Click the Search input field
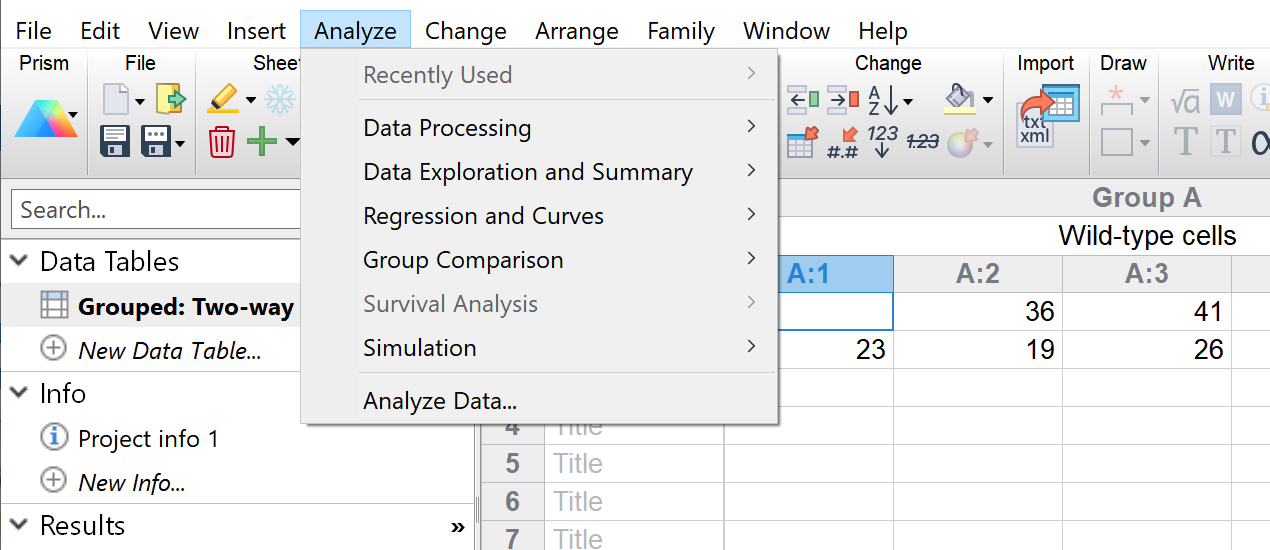 [155, 210]
